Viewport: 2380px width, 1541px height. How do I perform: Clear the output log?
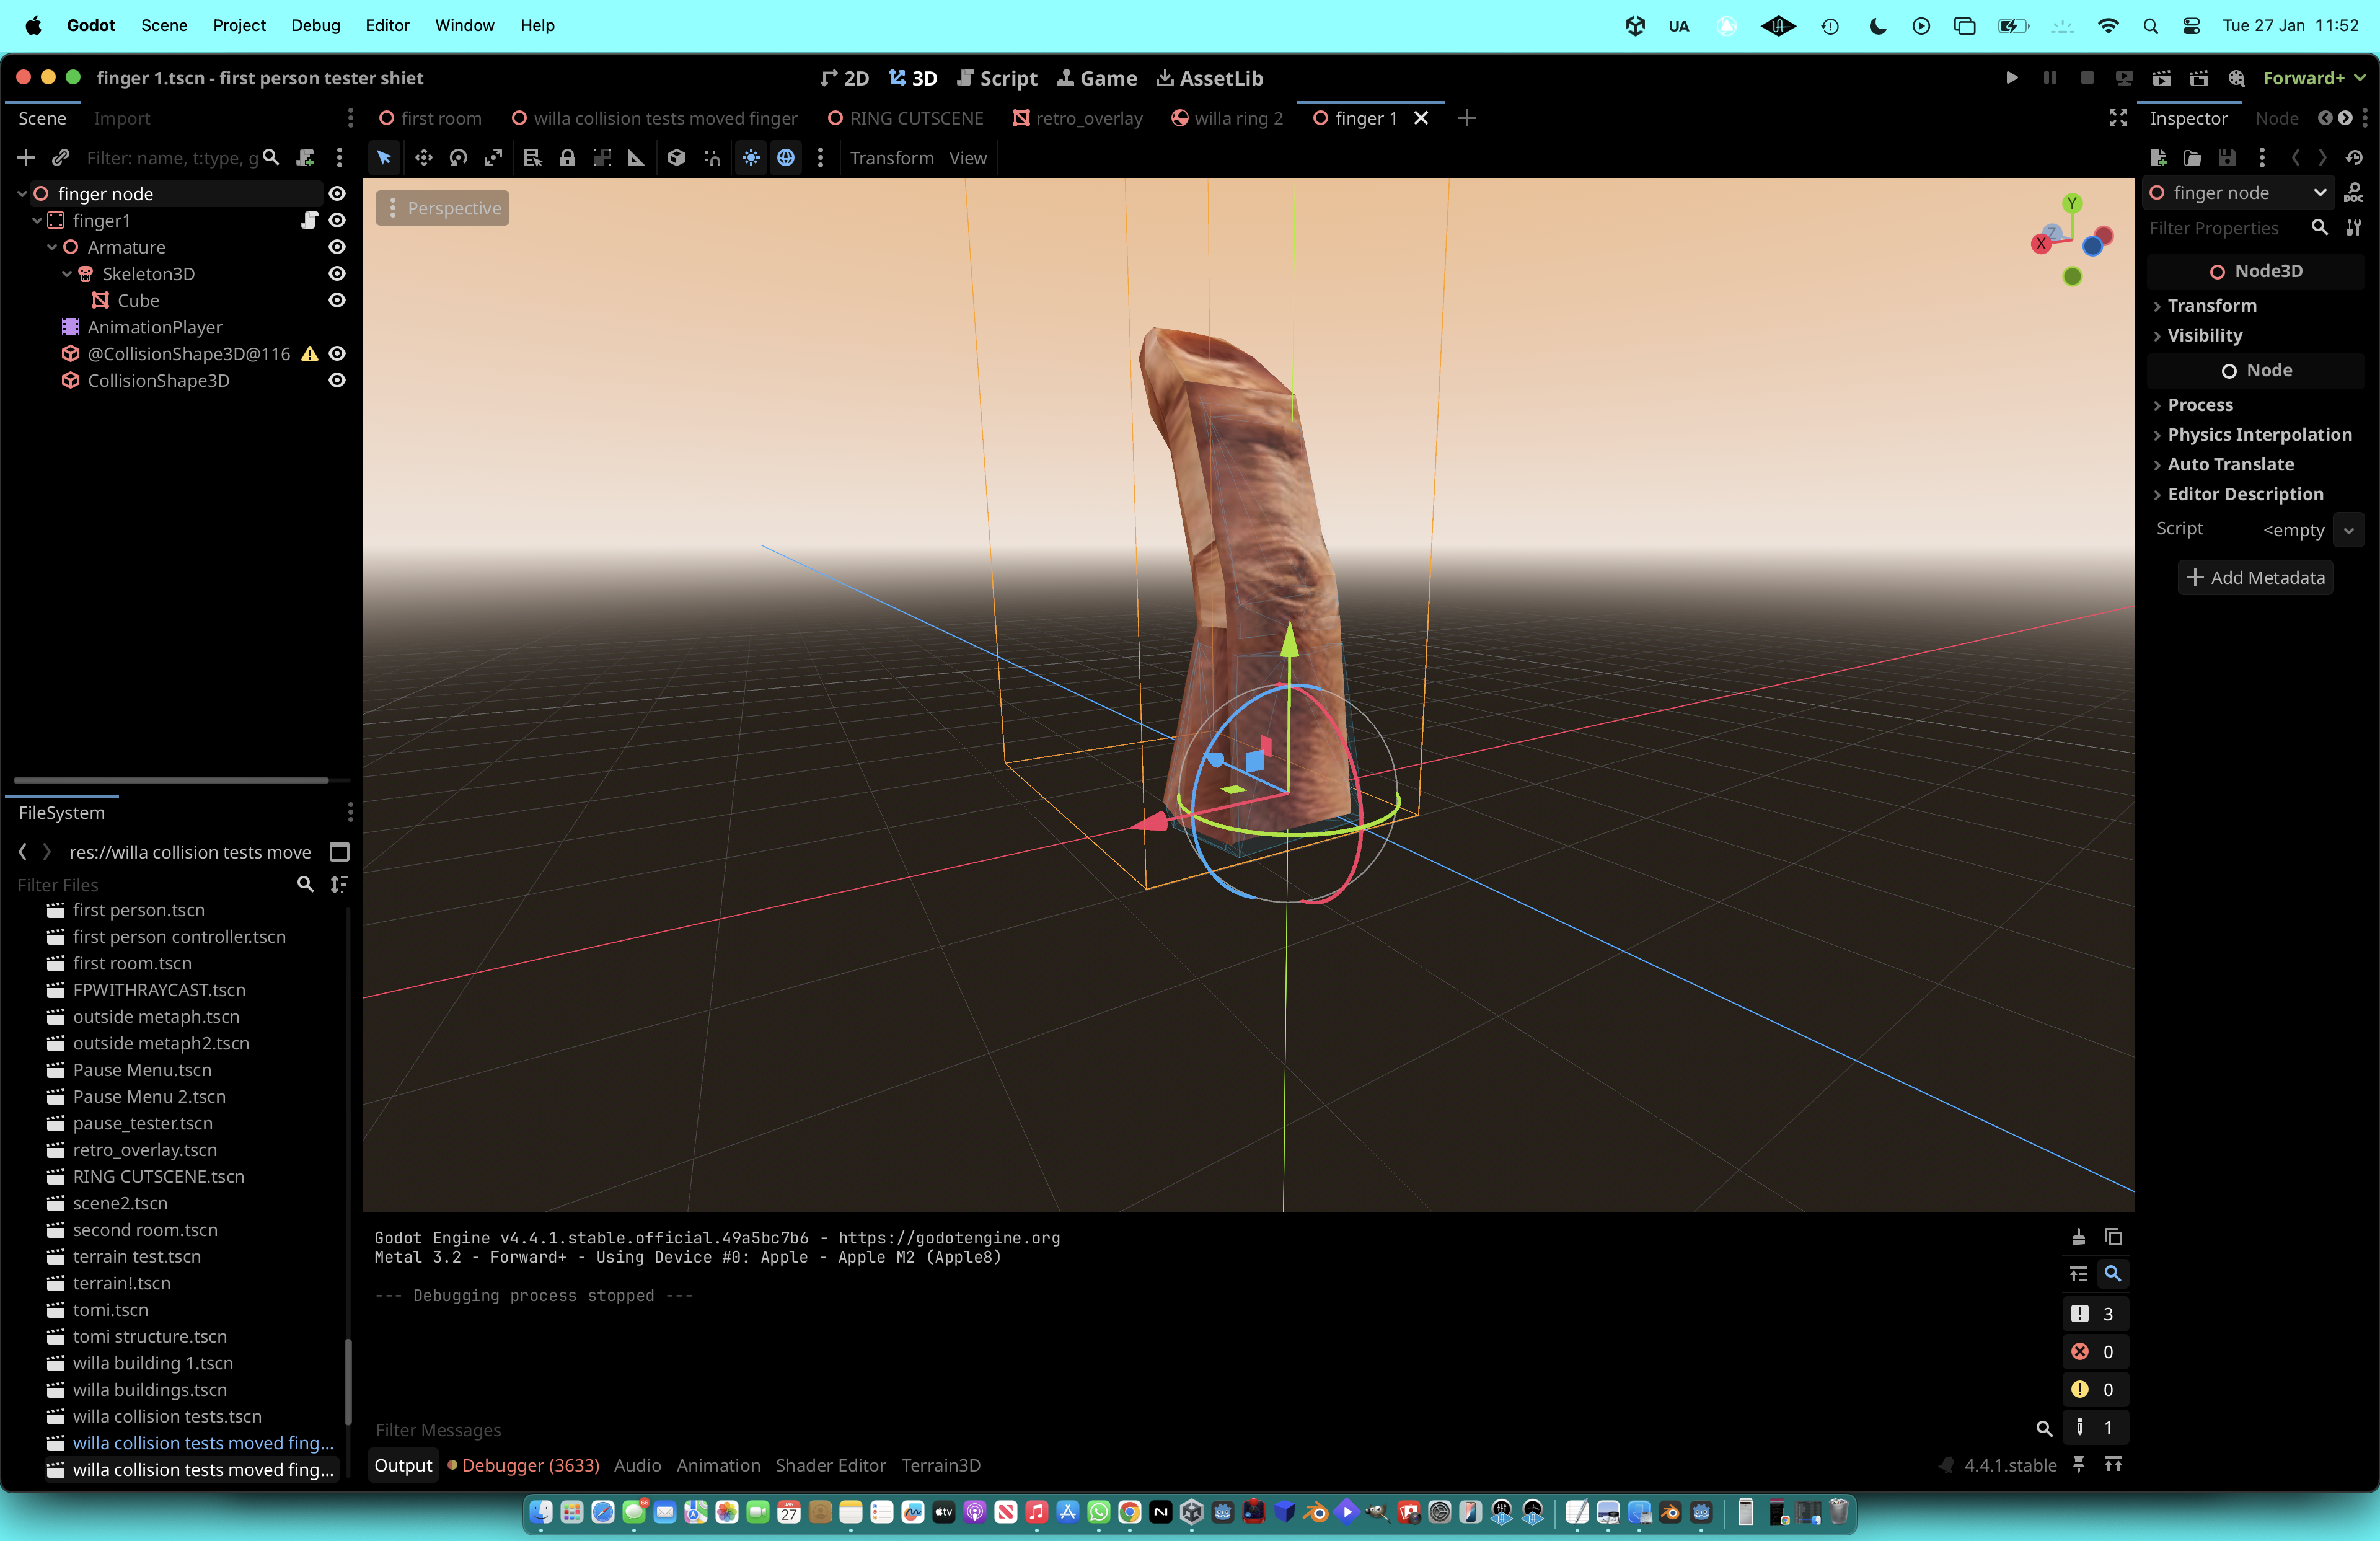[x=2078, y=1237]
